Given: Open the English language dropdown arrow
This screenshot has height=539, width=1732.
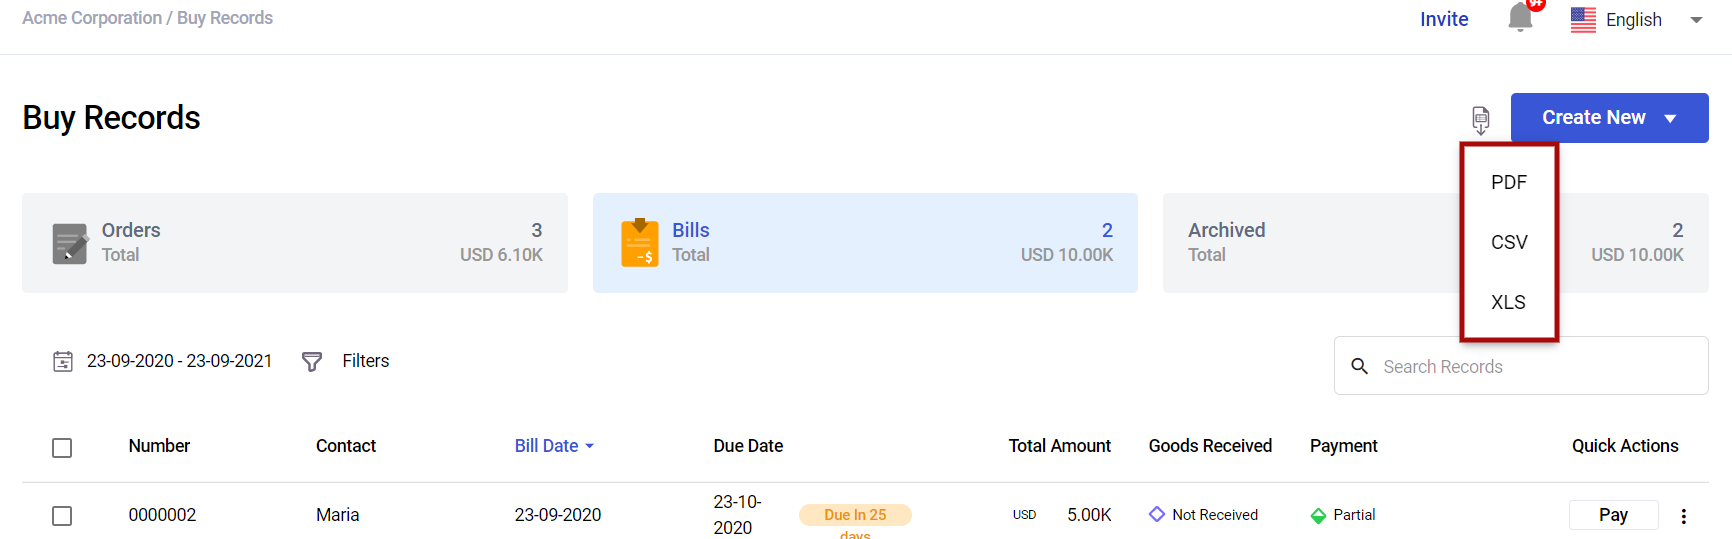Looking at the screenshot, I should (x=1696, y=20).
